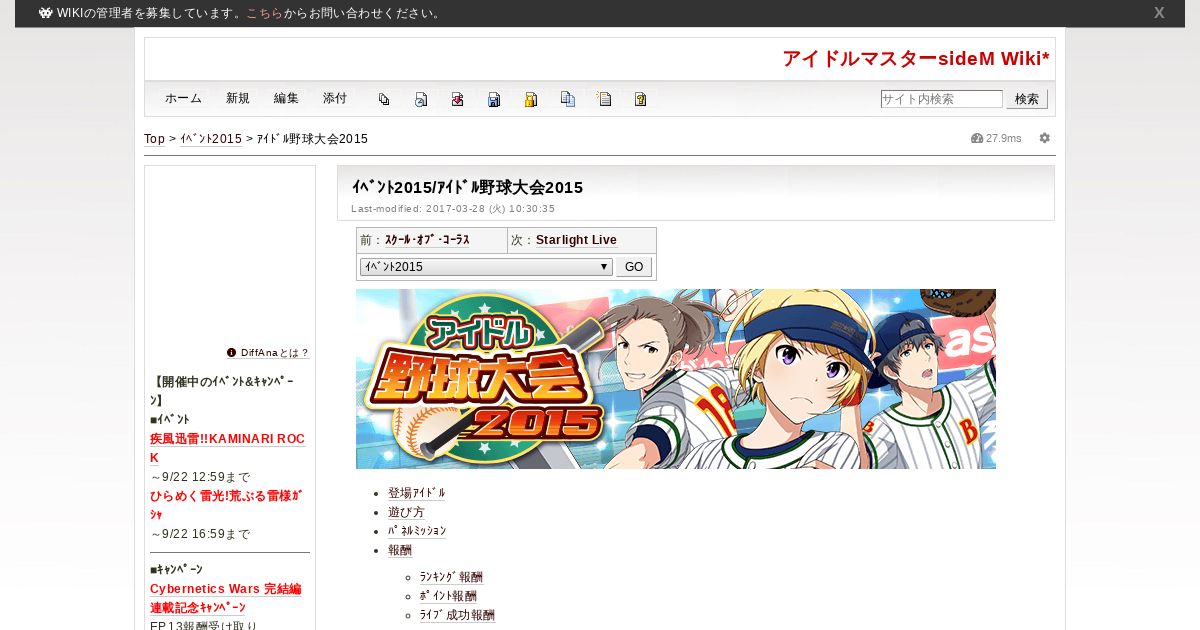Screen dimensions: 1200x630
Task: Jump to ﾗｲﾌﾞ成功報酬 subsection
Action: (457, 615)
